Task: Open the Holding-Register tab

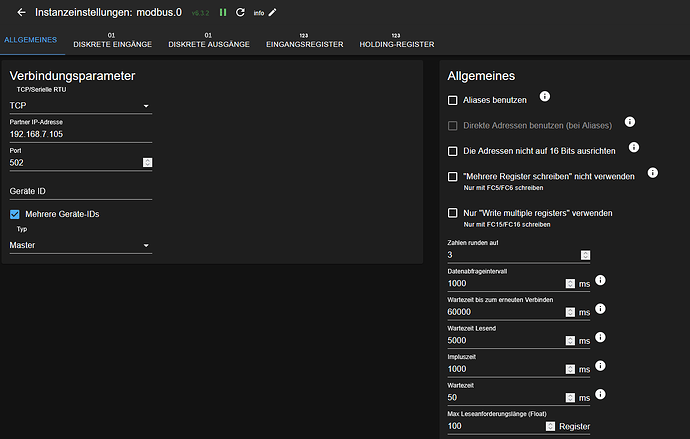Action: click(x=397, y=40)
